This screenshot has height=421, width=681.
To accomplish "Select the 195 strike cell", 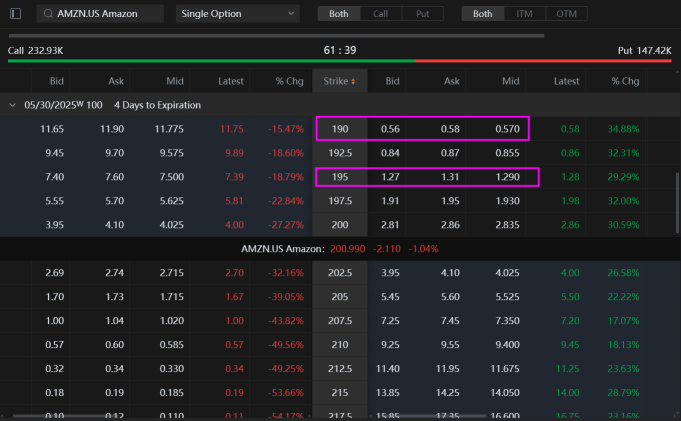I will click(340, 177).
